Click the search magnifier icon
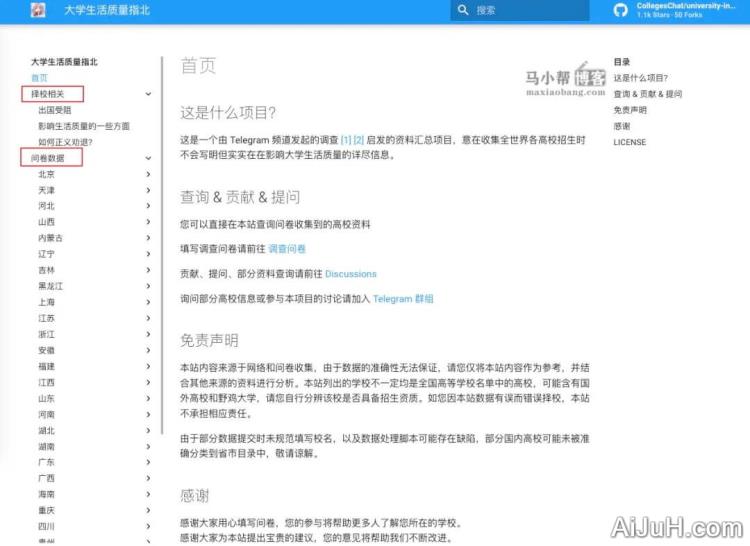 coord(463,10)
